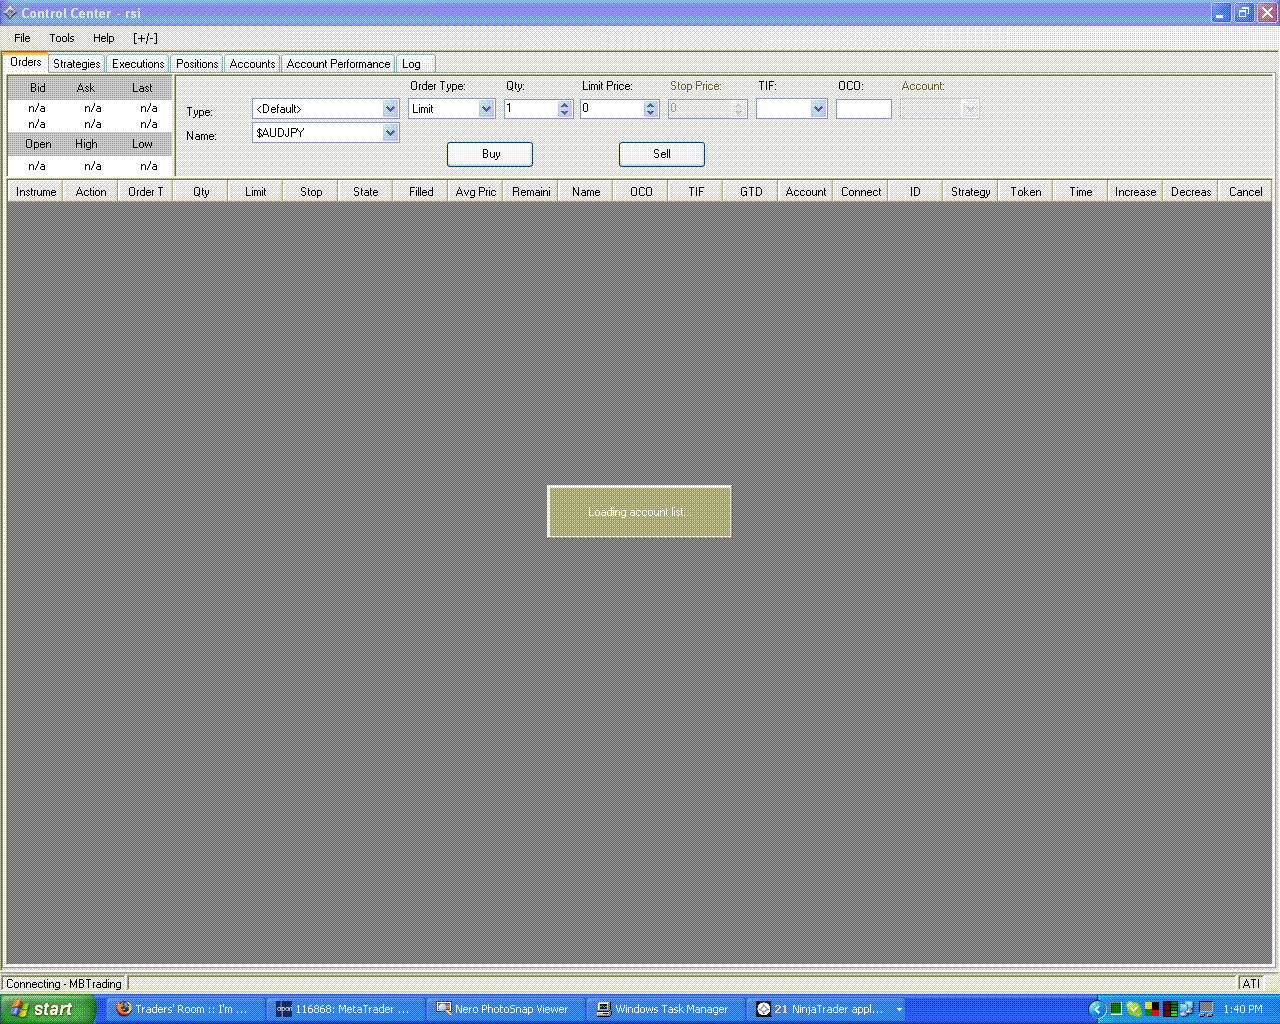Switch to the Accounts tab

click(x=252, y=64)
